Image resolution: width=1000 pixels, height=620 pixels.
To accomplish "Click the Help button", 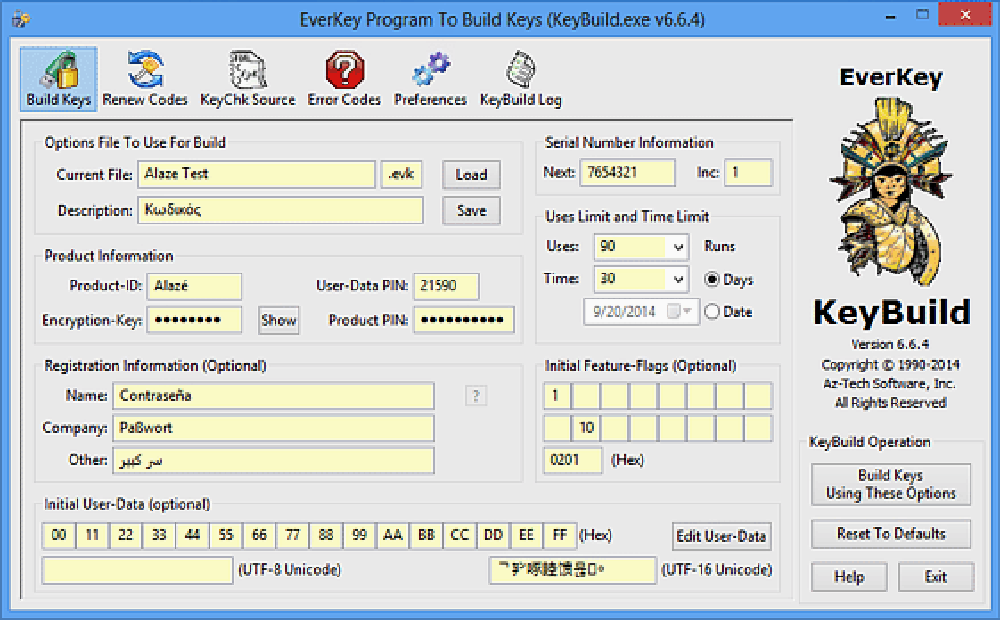I will pyautogui.click(x=849, y=577).
